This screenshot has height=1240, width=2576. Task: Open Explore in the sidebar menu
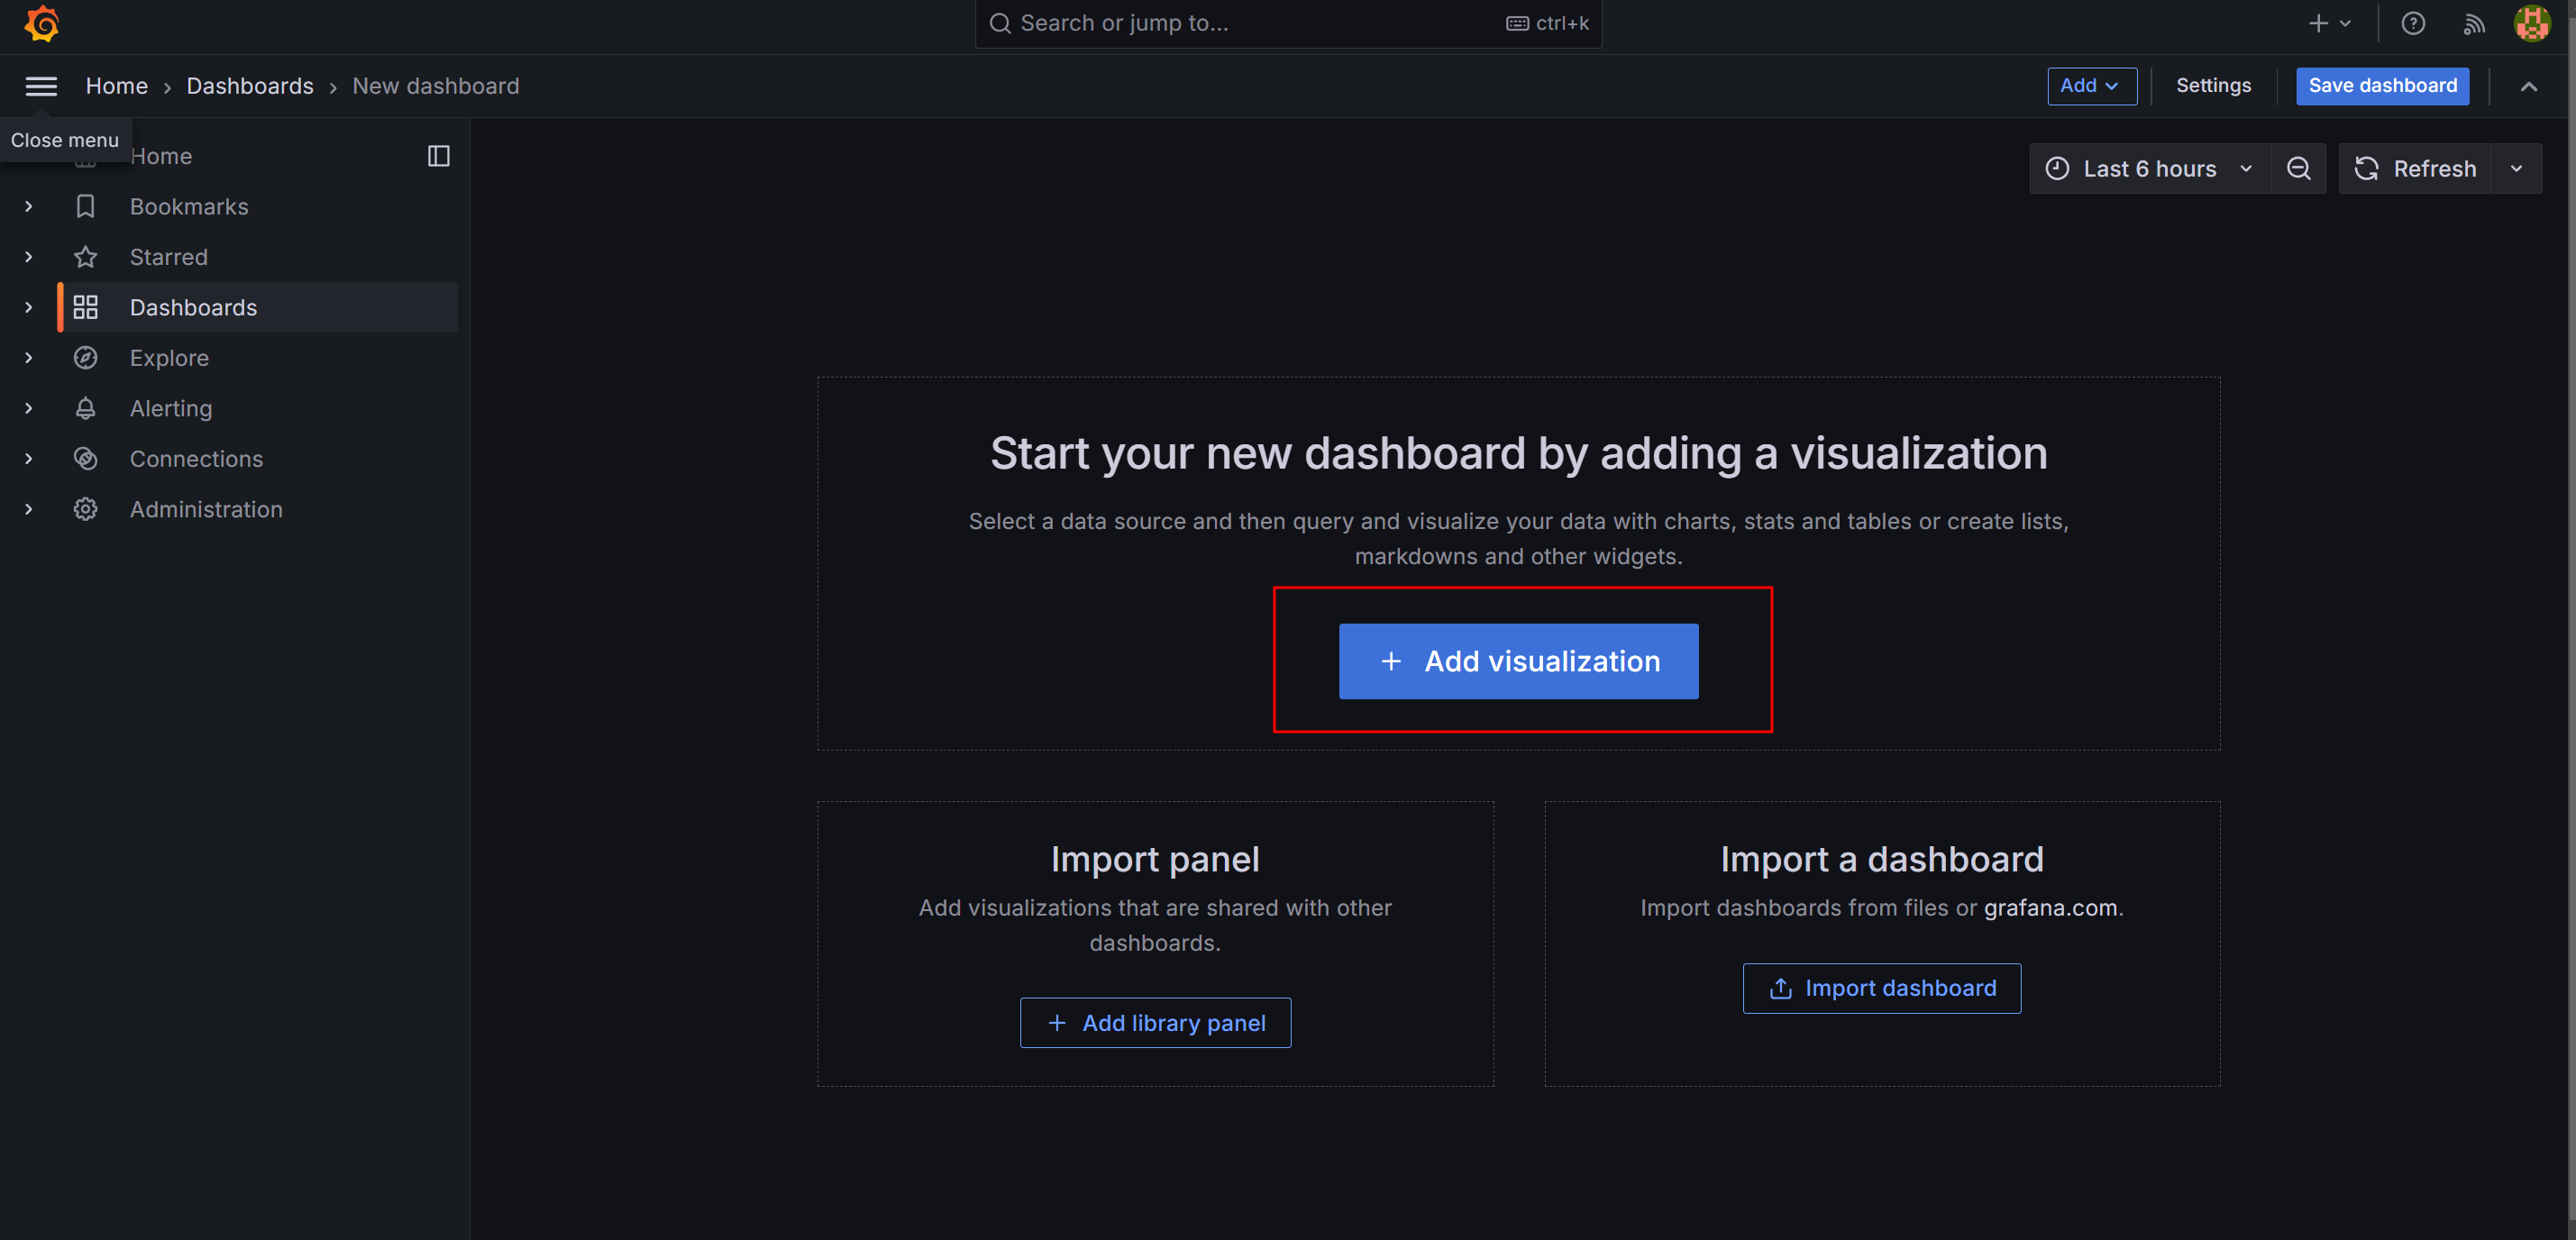[169, 358]
